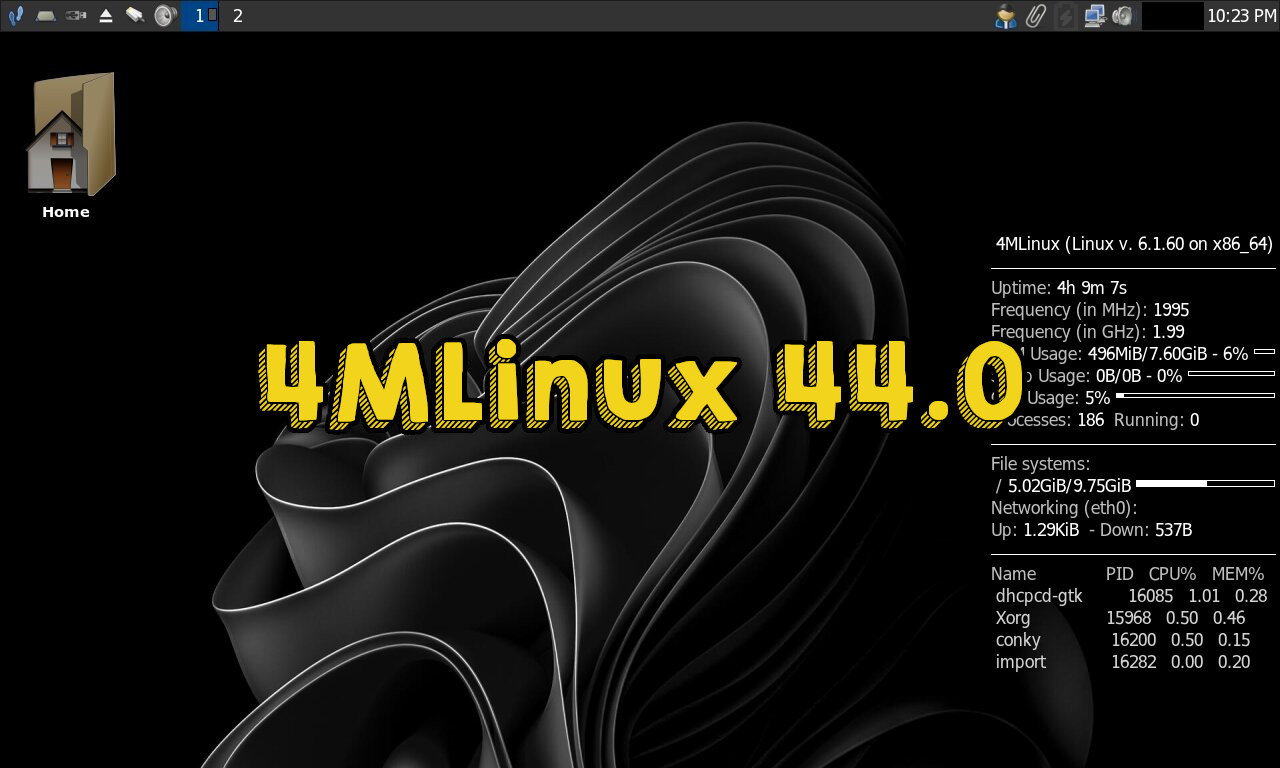Click the 10:23 PM clock
1280x768 pixels.
[1241, 16]
